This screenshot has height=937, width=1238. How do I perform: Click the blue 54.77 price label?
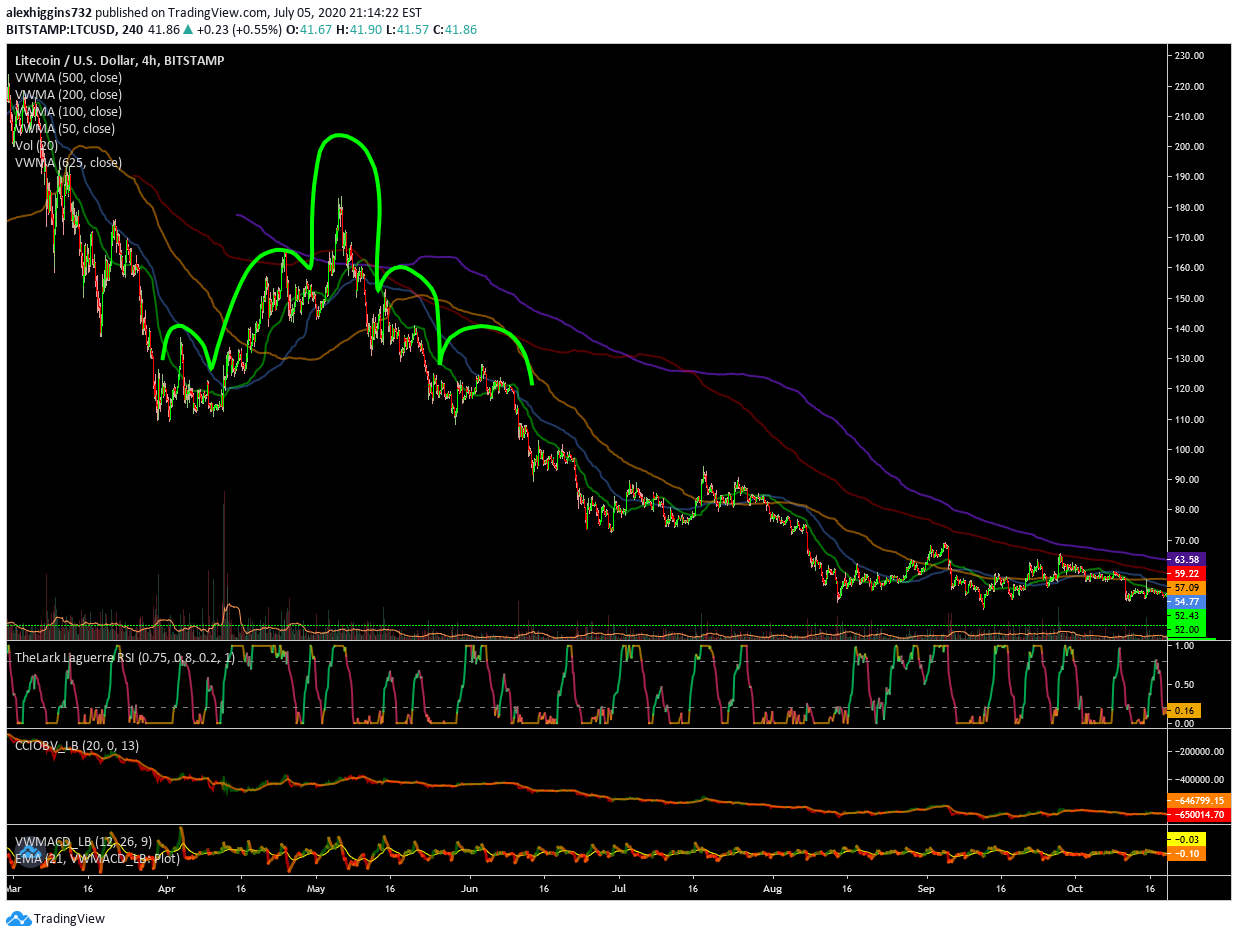coord(1187,602)
